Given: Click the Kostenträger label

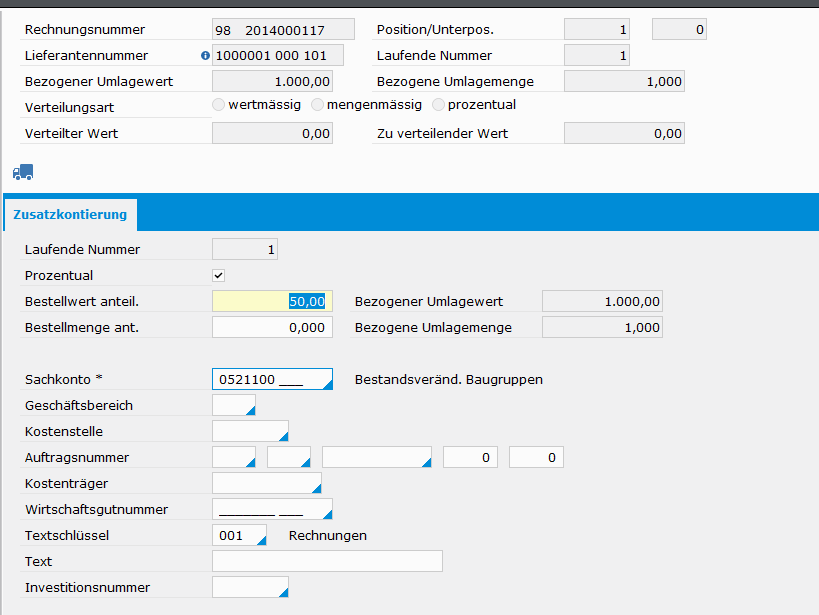Looking at the screenshot, I should [x=66, y=483].
